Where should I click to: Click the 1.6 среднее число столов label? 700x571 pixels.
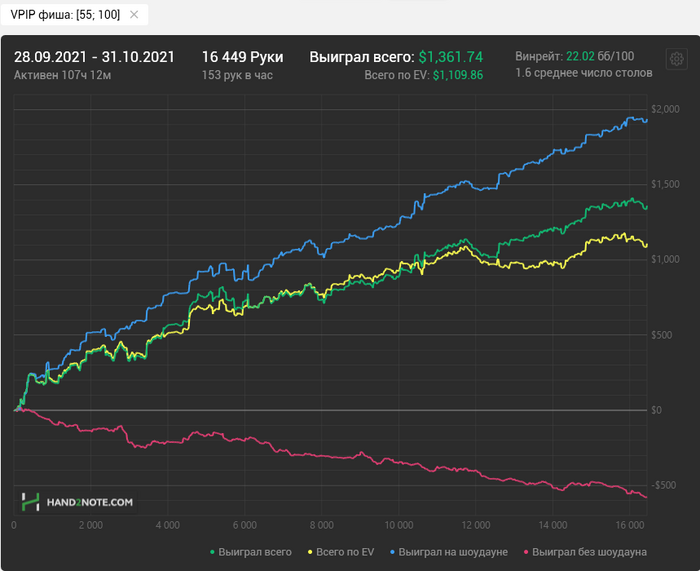pos(584,73)
